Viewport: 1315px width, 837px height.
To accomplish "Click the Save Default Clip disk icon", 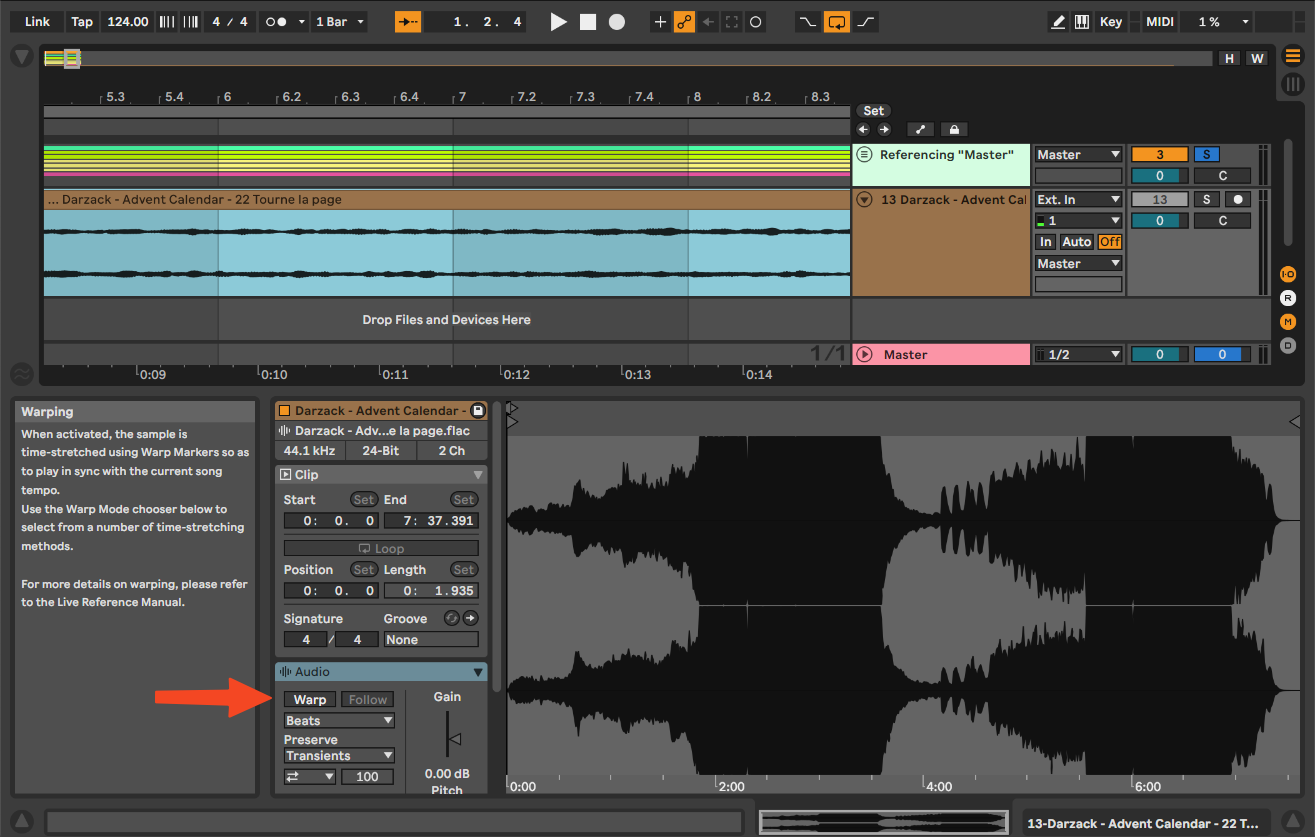I will tap(478, 411).
